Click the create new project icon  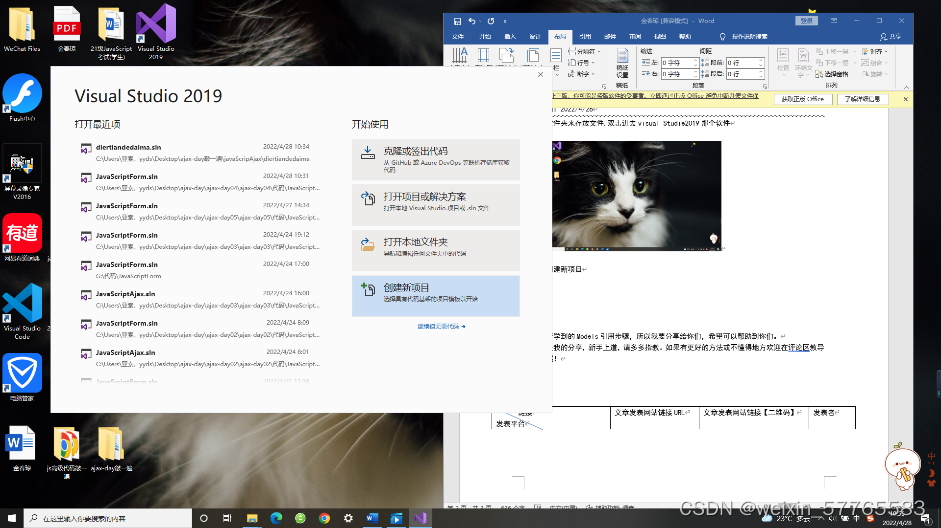coord(368,289)
